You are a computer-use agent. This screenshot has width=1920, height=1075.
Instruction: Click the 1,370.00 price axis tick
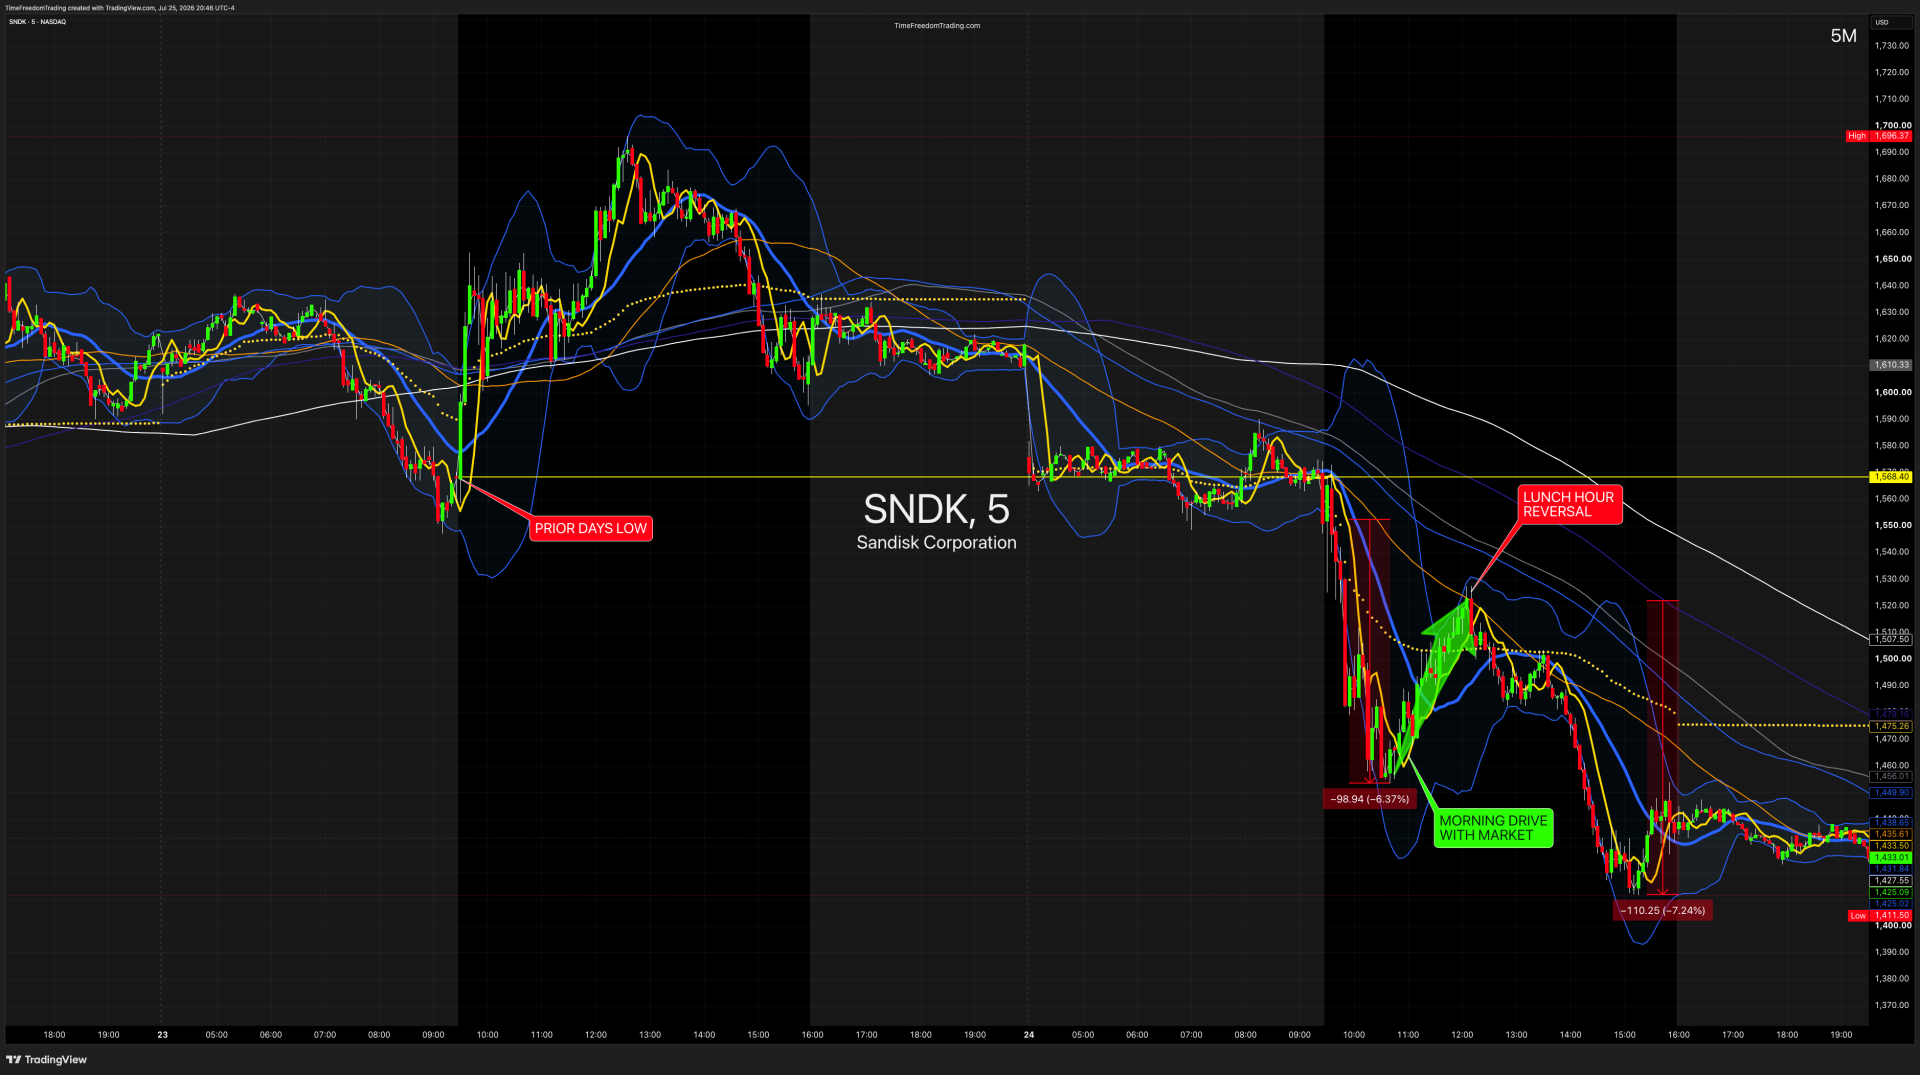[x=1892, y=1005]
